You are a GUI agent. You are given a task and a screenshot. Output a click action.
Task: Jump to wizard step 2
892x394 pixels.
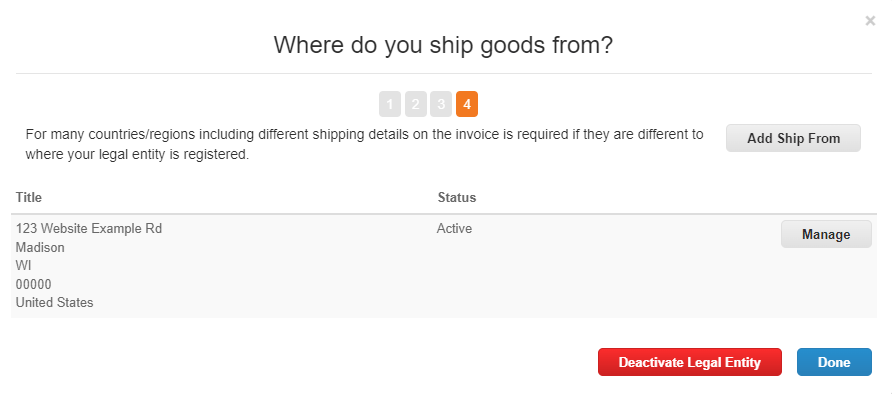415,104
